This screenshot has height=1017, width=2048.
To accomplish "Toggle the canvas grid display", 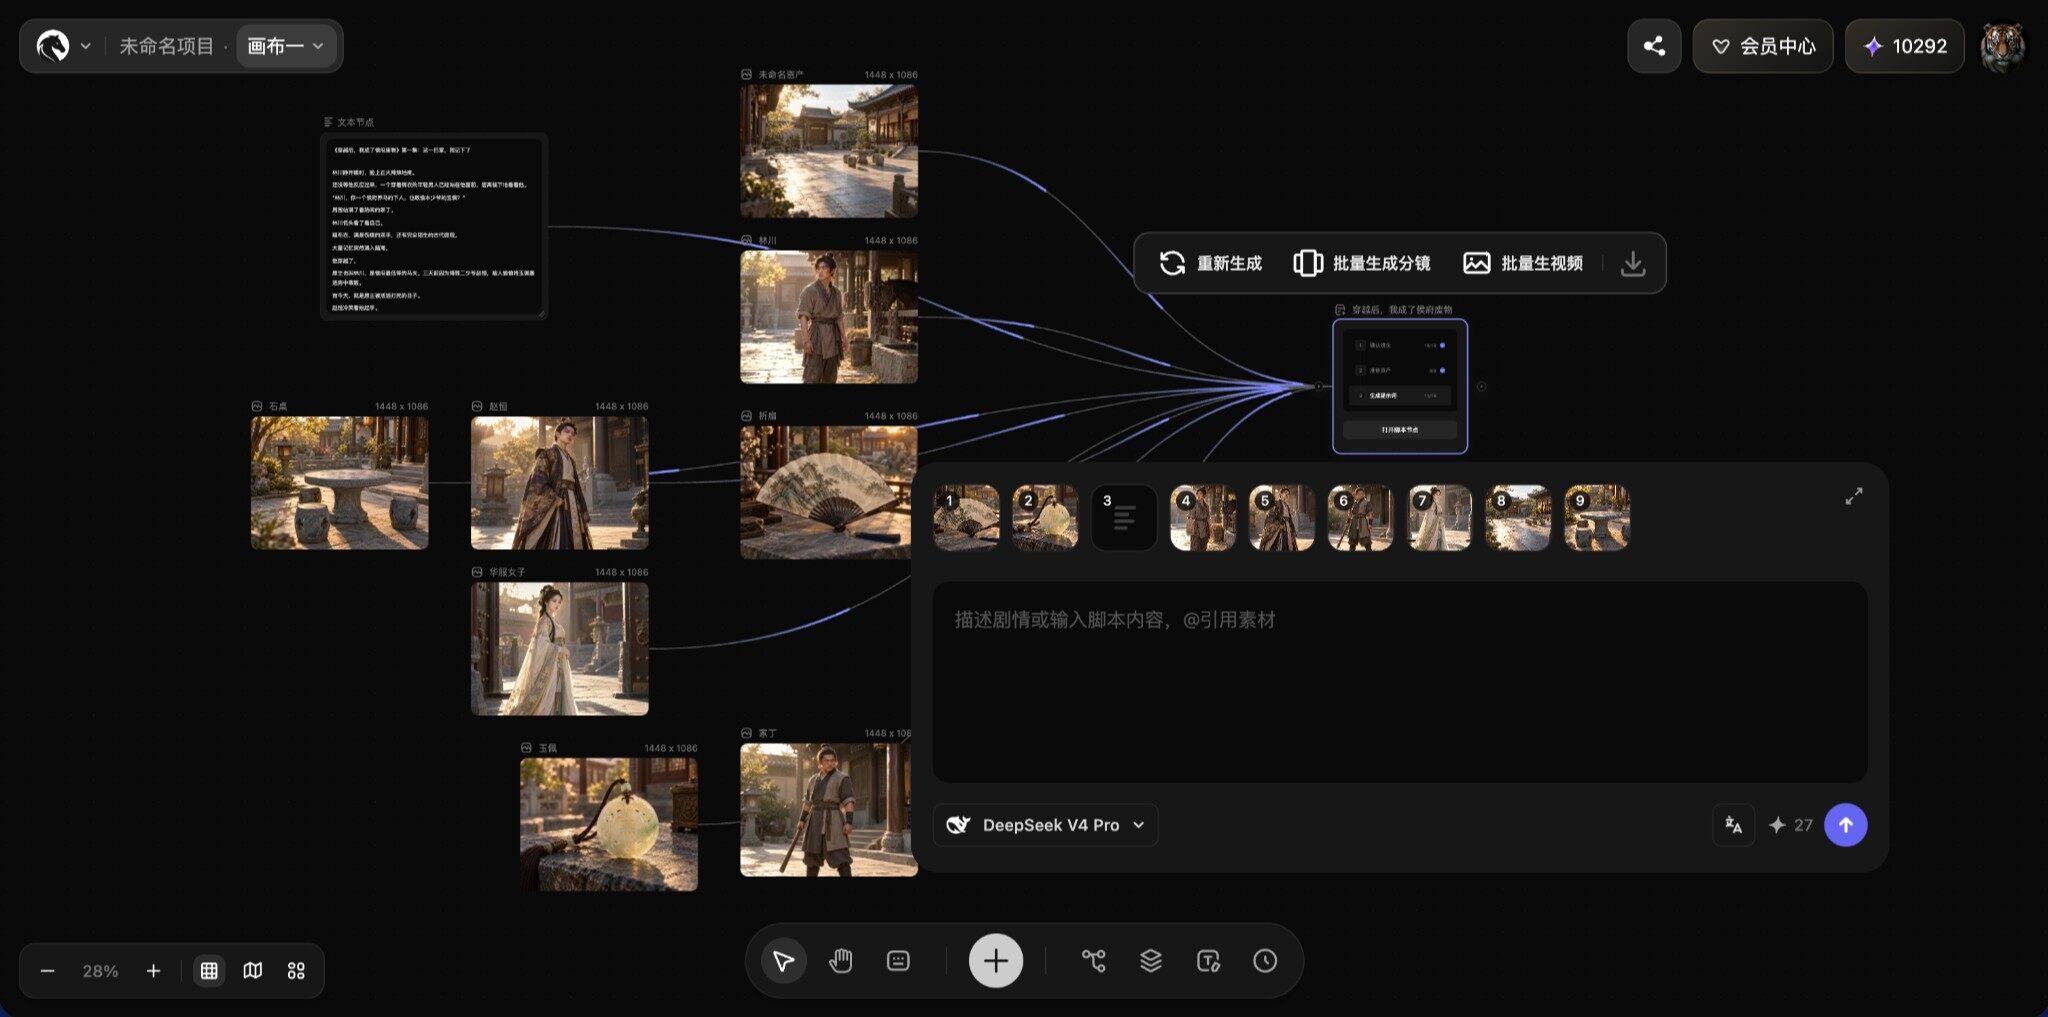I will (x=209, y=971).
